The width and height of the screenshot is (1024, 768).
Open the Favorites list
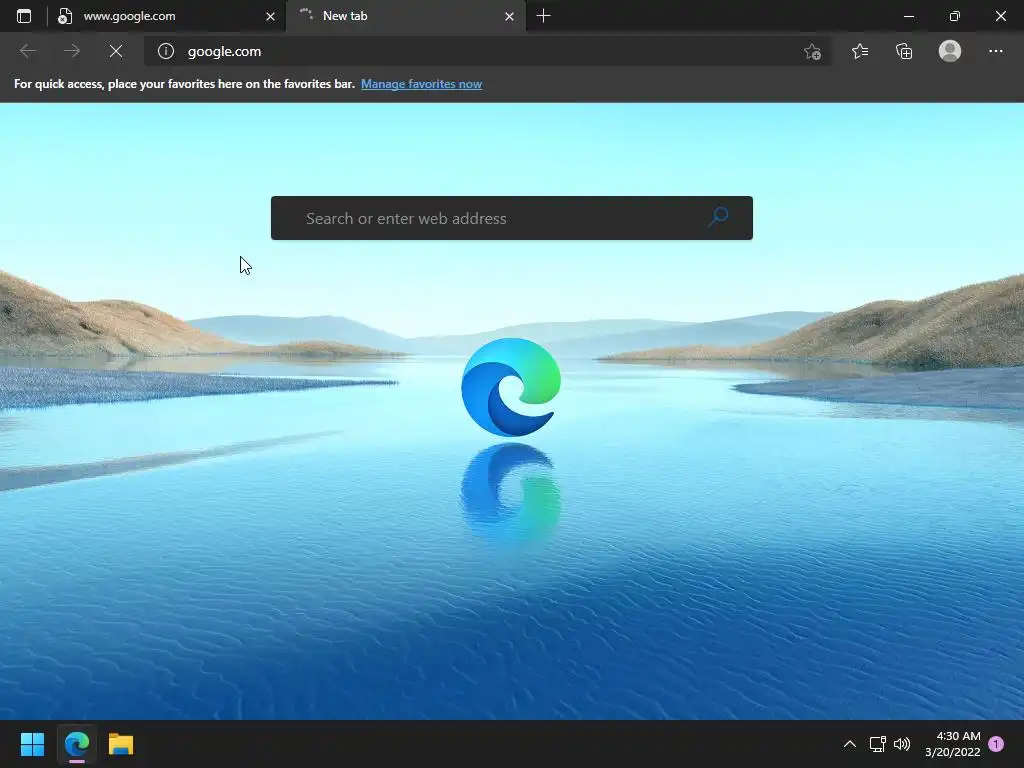tap(860, 51)
